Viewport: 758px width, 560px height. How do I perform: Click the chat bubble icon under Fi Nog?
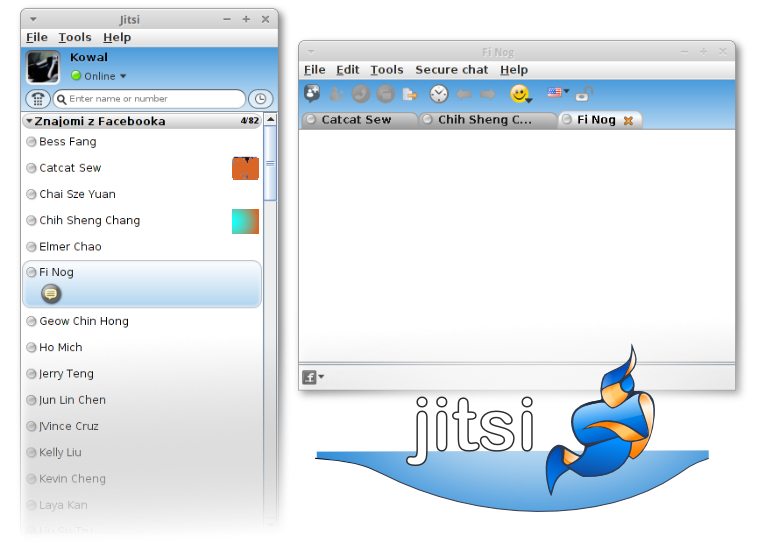(x=51, y=294)
